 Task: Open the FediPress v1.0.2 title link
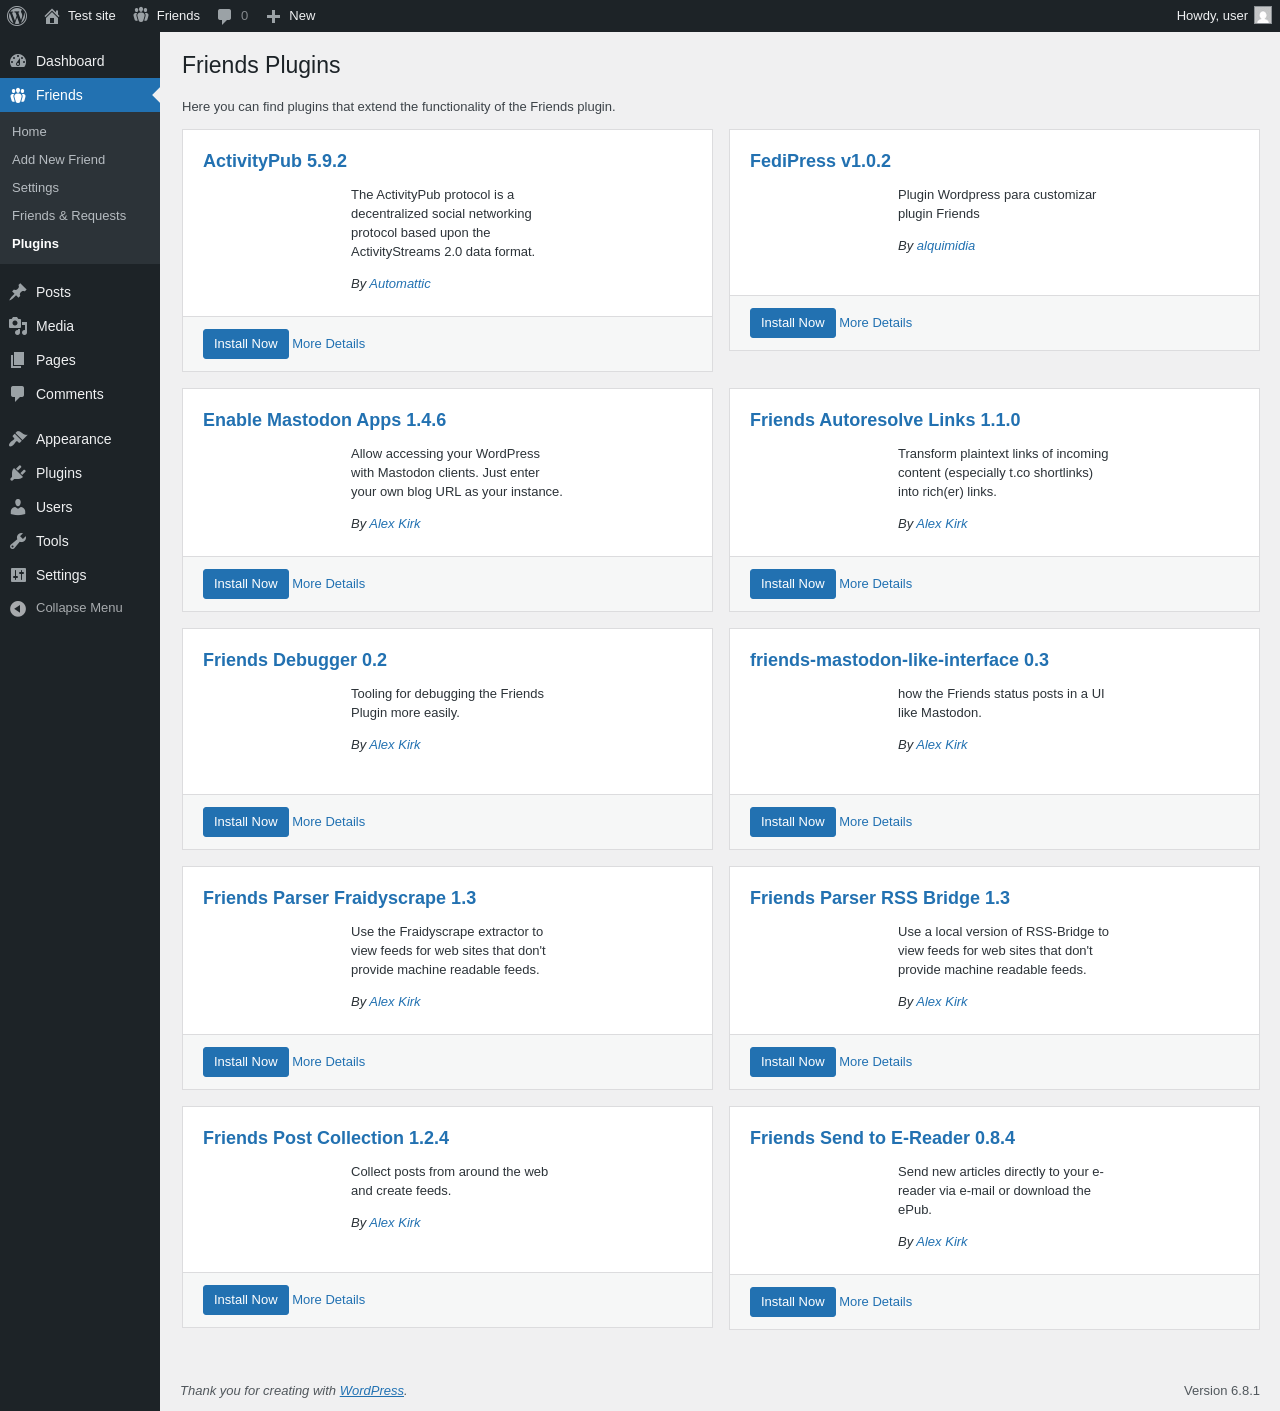pyautogui.click(x=820, y=161)
